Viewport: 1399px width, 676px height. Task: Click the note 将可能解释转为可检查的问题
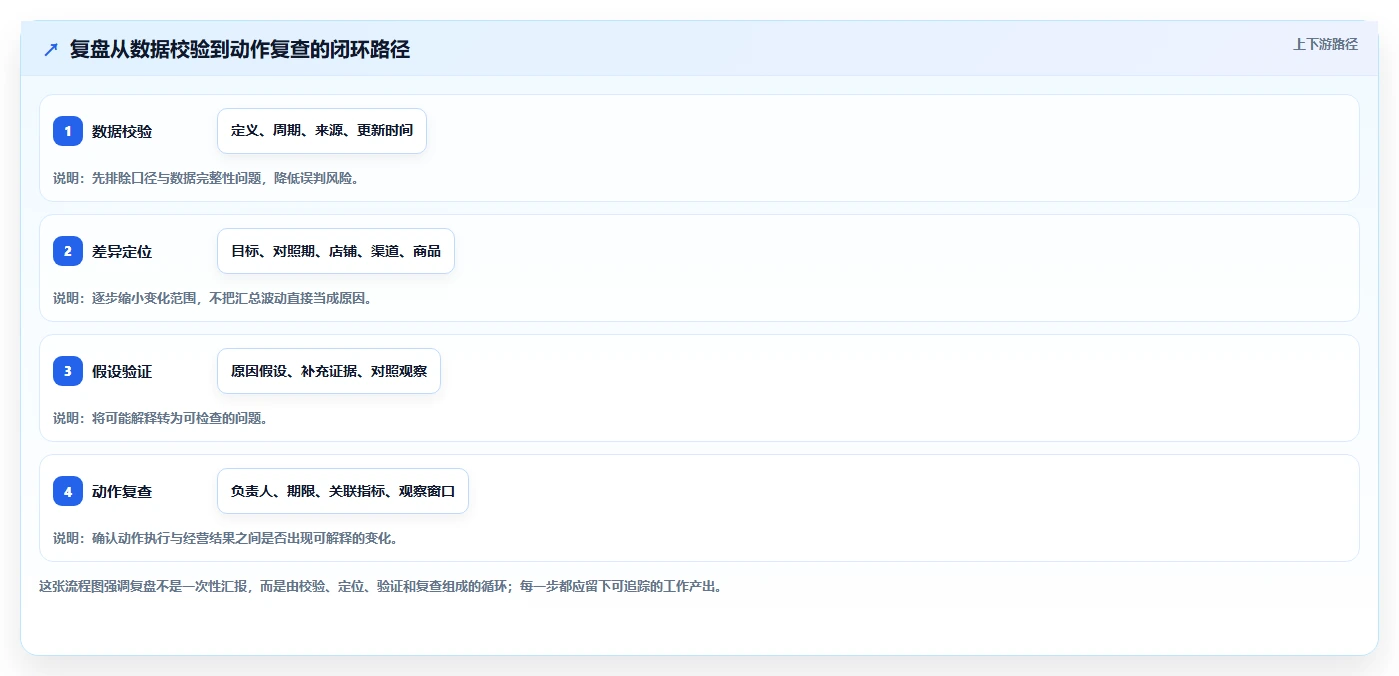point(160,418)
